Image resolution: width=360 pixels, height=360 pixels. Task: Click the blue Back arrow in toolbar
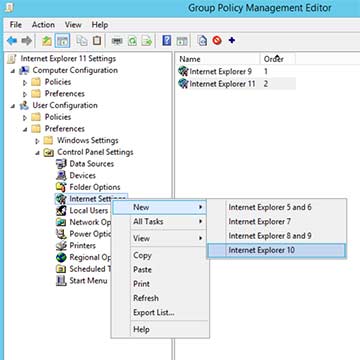(x=12, y=41)
